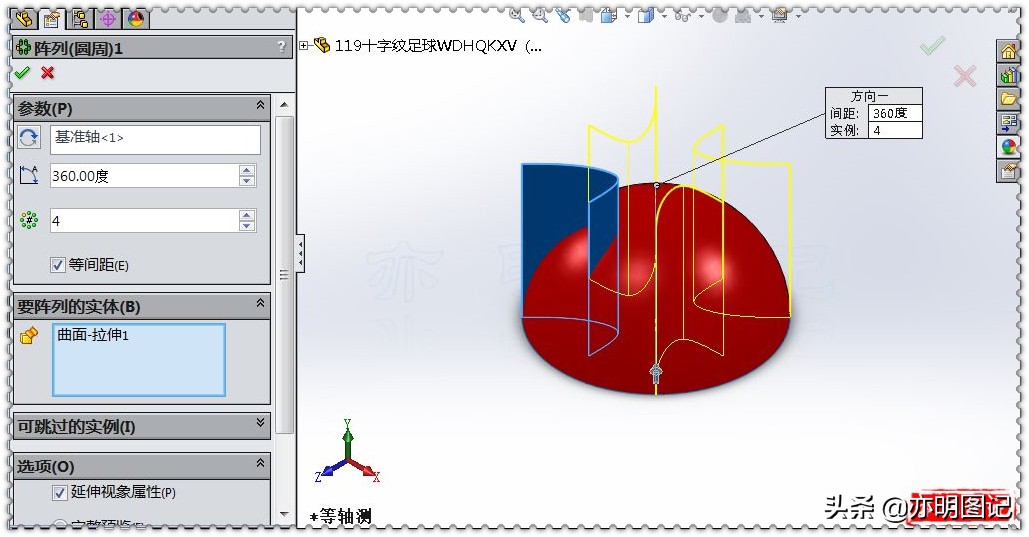Image resolution: width=1029 pixels, height=537 pixels.
Task: Open the Custom Properties task pane tab
Action: click(x=1008, y=171)
